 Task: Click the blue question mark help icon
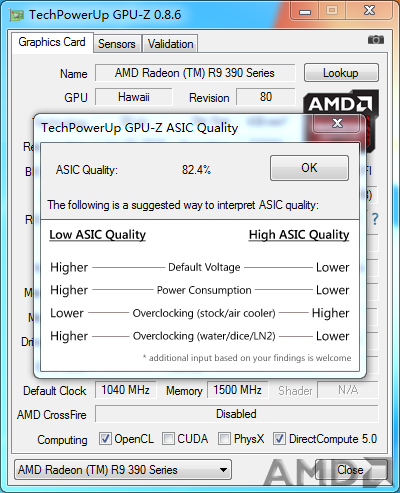375,219
